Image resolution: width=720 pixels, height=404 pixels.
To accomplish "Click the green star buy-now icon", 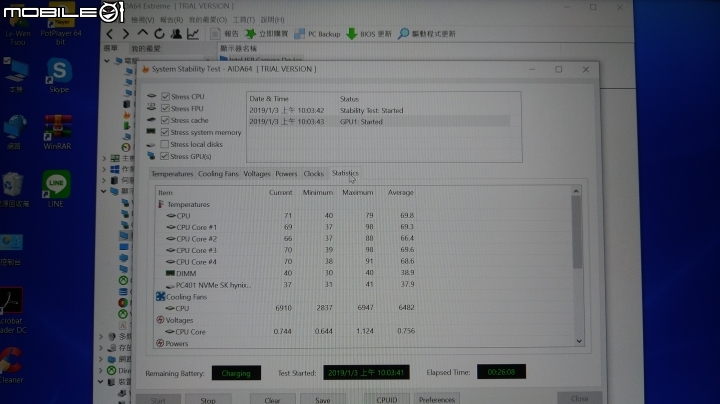I will (250, 34).
